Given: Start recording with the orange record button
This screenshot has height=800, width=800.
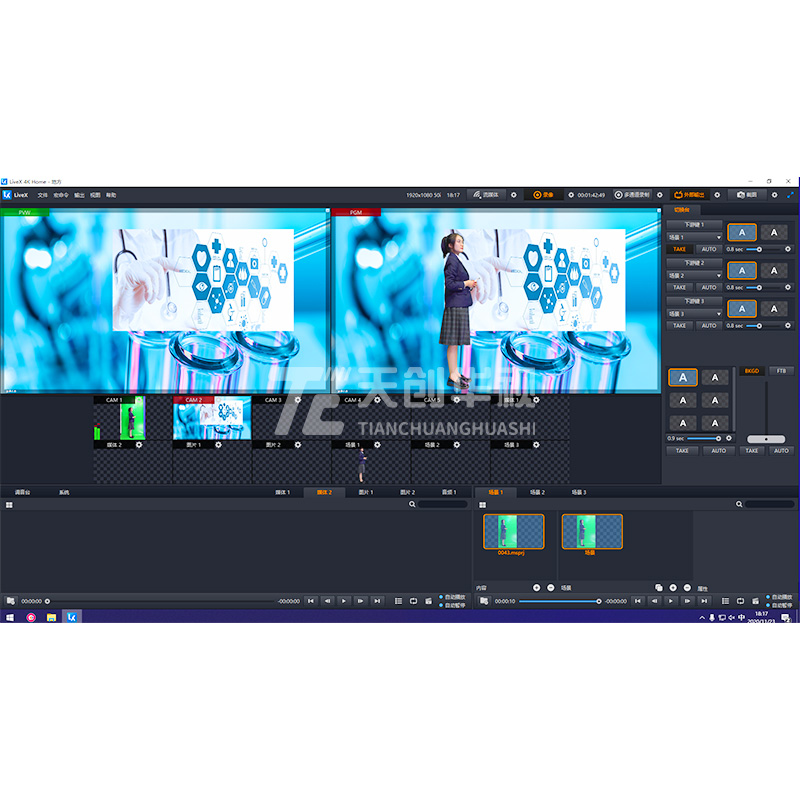Looking at the screenshot, I should tap(543, 195).
